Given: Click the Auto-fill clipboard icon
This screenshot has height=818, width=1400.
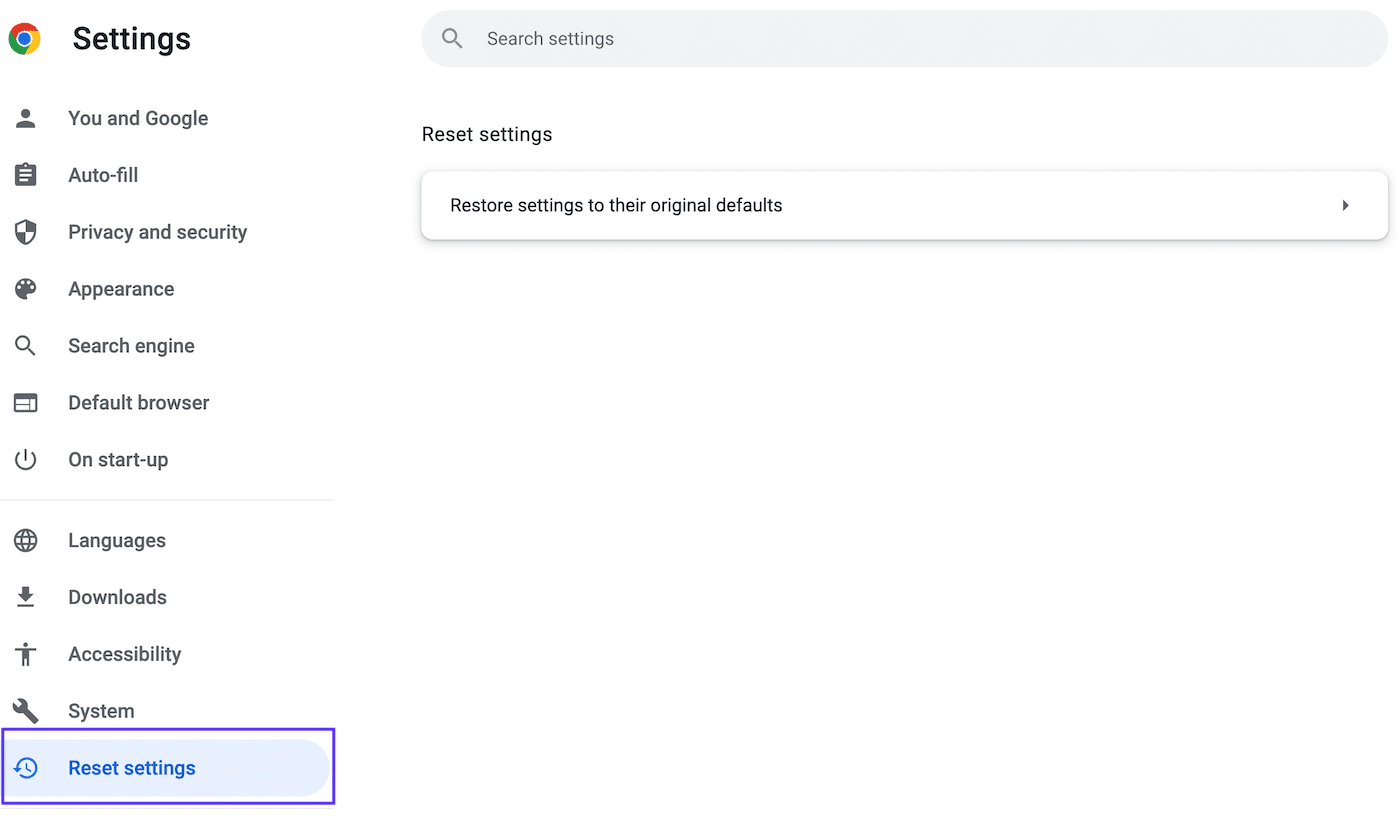Looking at the screenshot, I should click(x=25, y=174).
